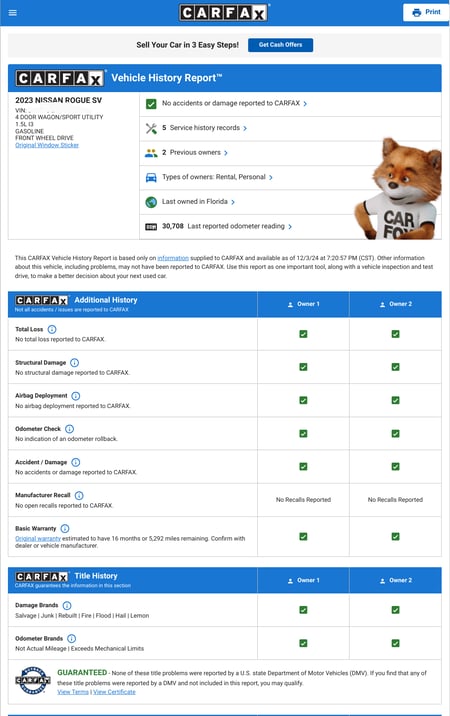Open the View Certificate link
This screenshot has width=450, height=716.
[115, 692]
